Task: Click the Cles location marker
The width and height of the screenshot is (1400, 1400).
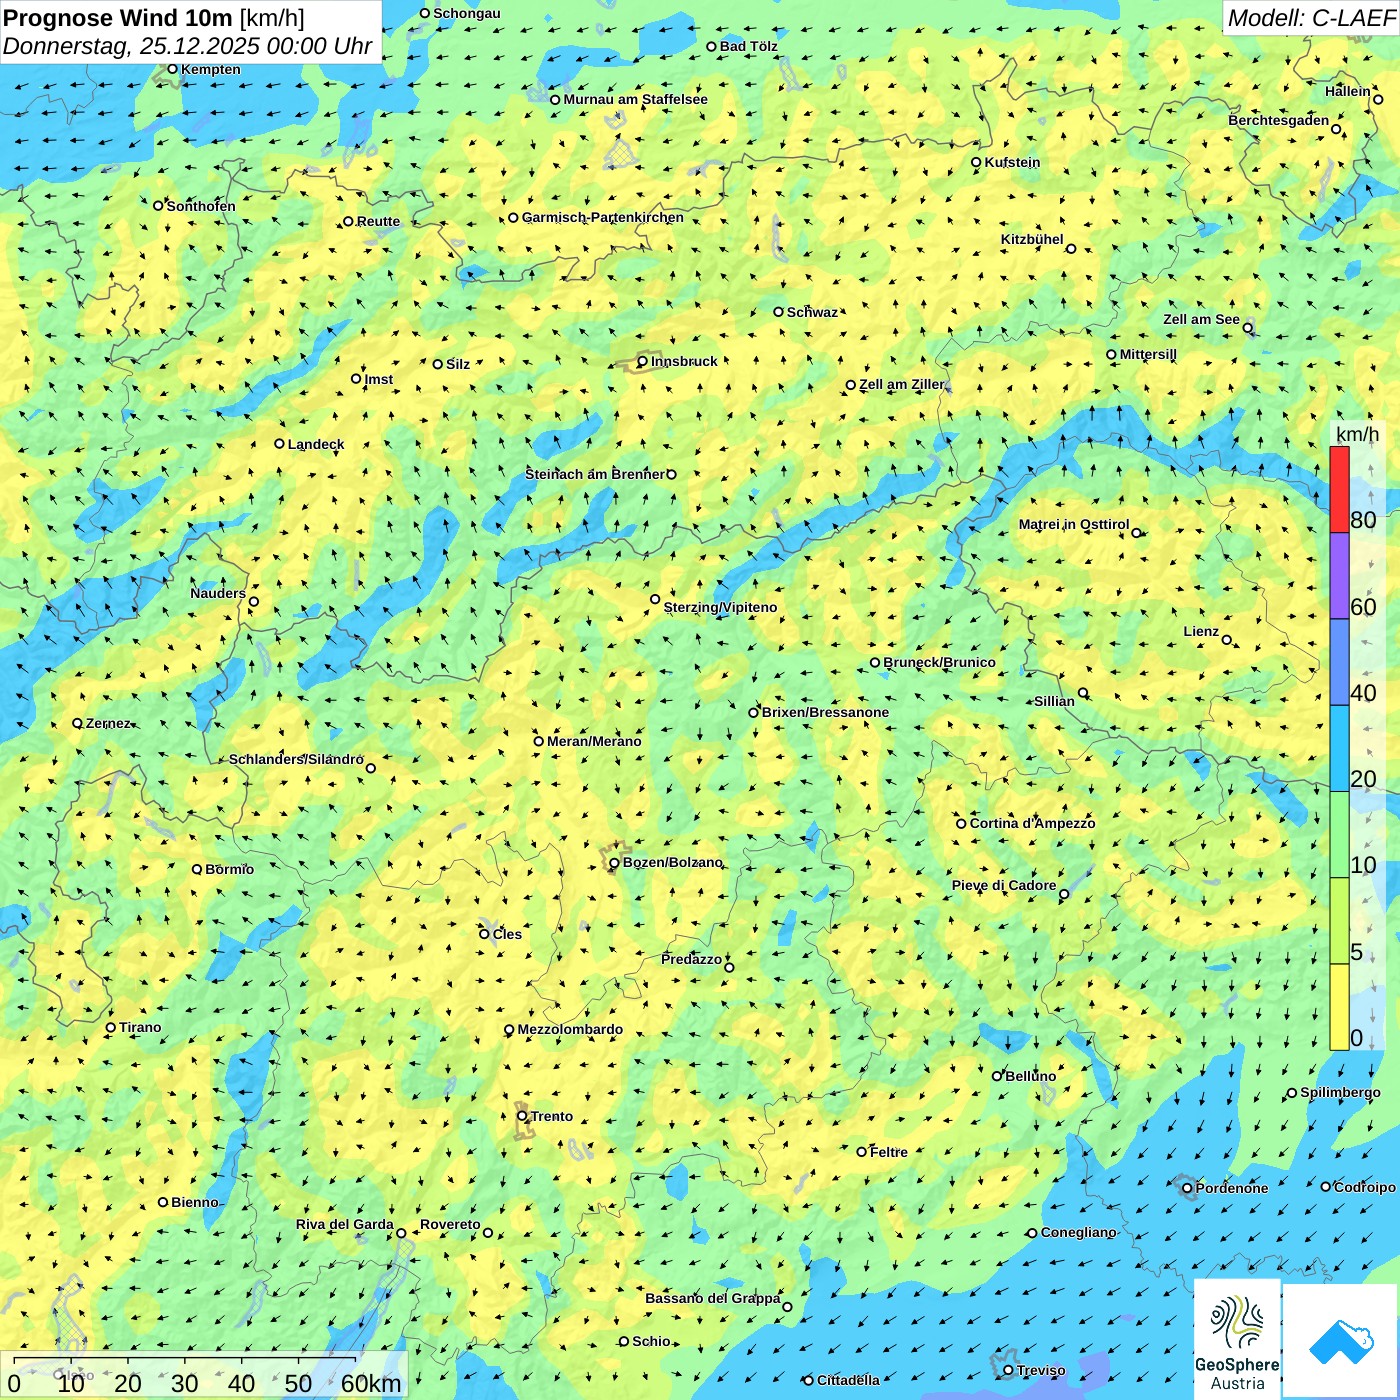Action: tap(484, 934)
